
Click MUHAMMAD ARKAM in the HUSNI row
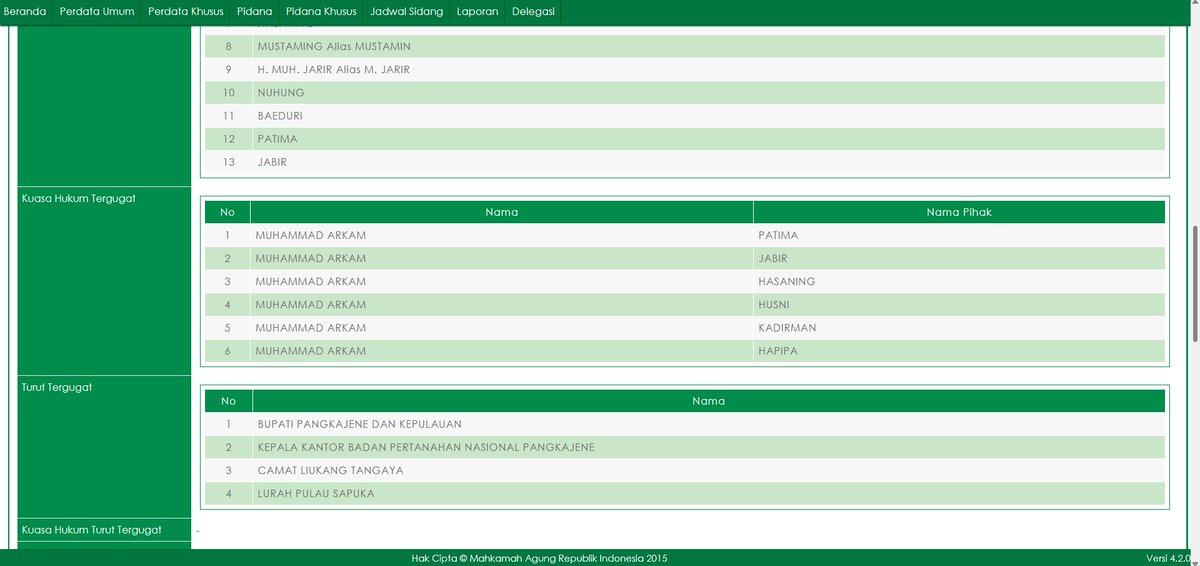[x=311, y=305]
